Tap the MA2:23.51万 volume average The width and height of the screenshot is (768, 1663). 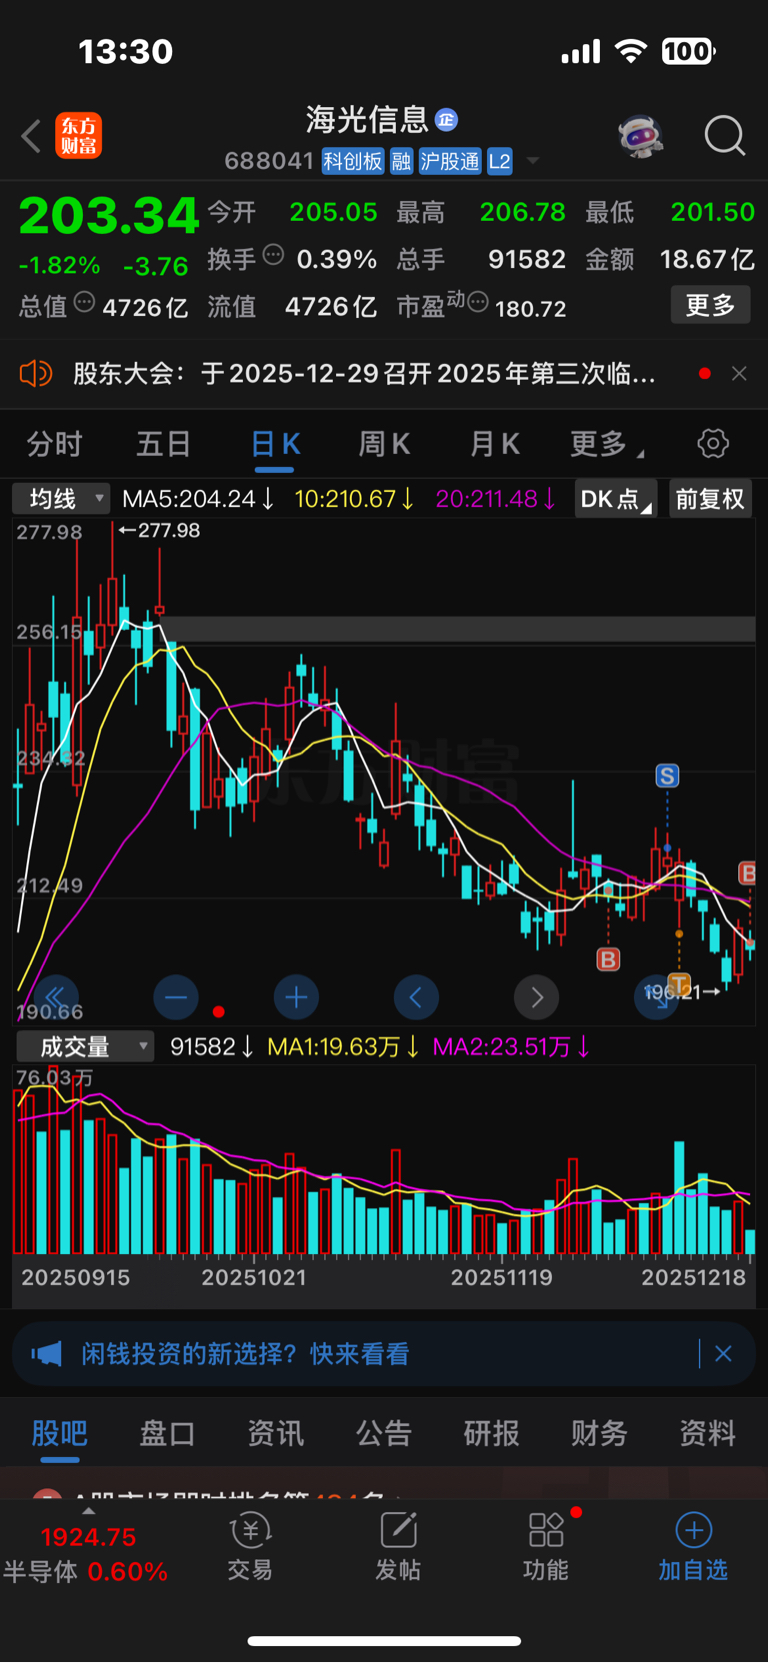tap(511, 1047)
